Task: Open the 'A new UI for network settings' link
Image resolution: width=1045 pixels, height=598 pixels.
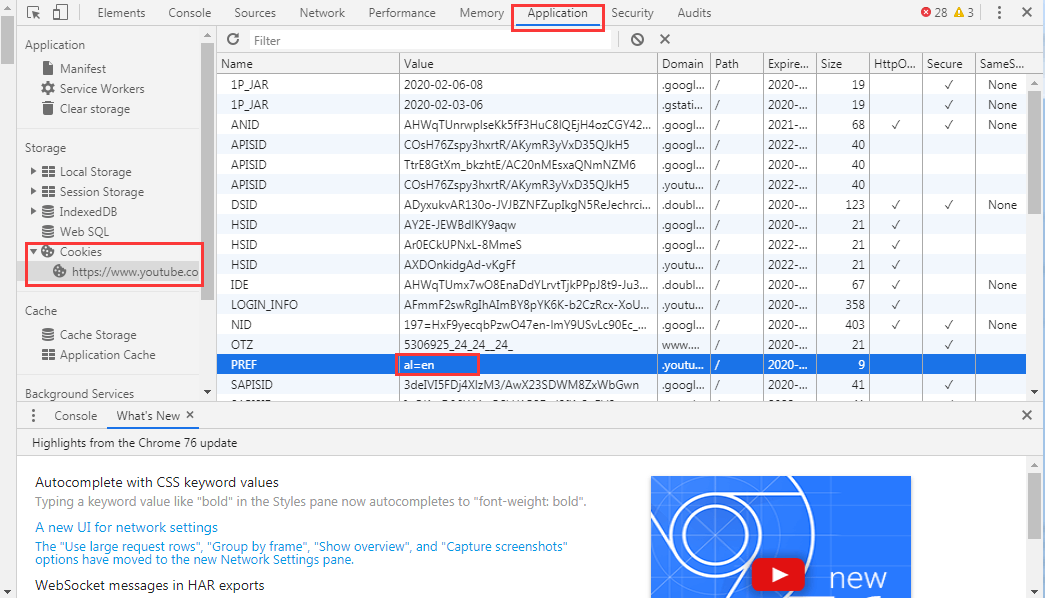Action: click(x=127, y=527)
